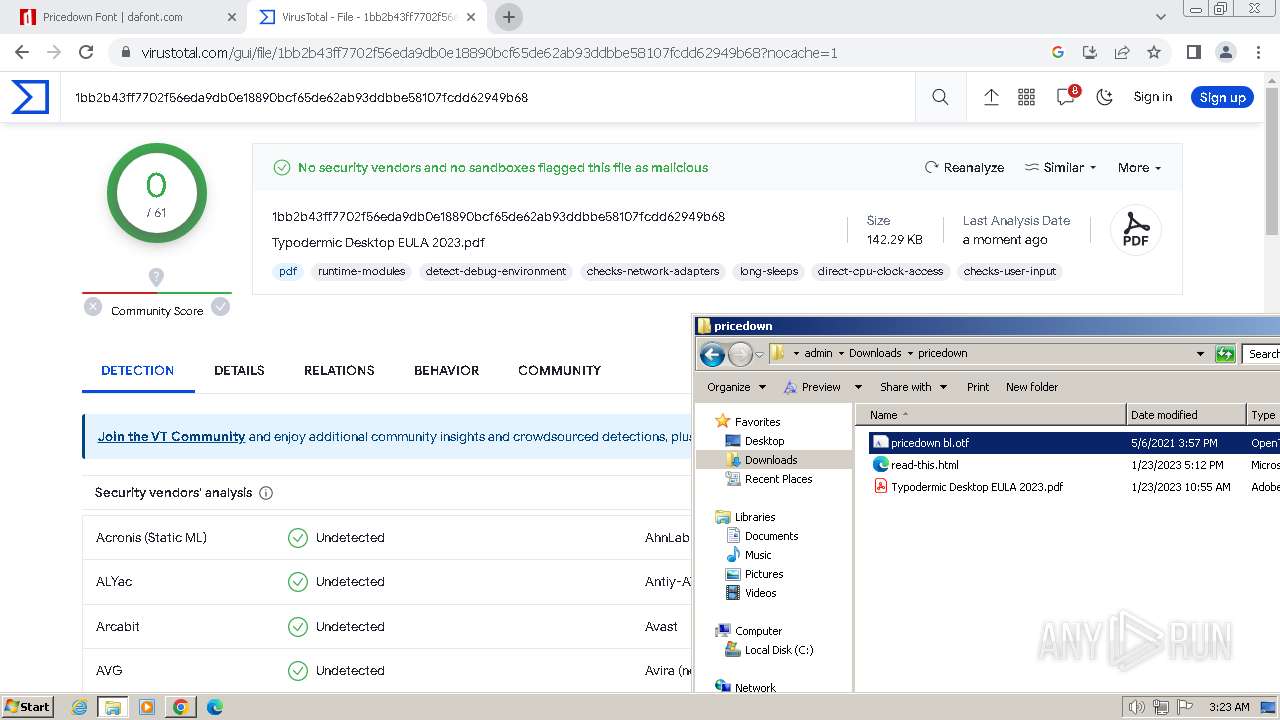The width and height of the screenshot is (1280, 720).
Task: Click the Chrome back arrow
Action: (x=22, y=52)
